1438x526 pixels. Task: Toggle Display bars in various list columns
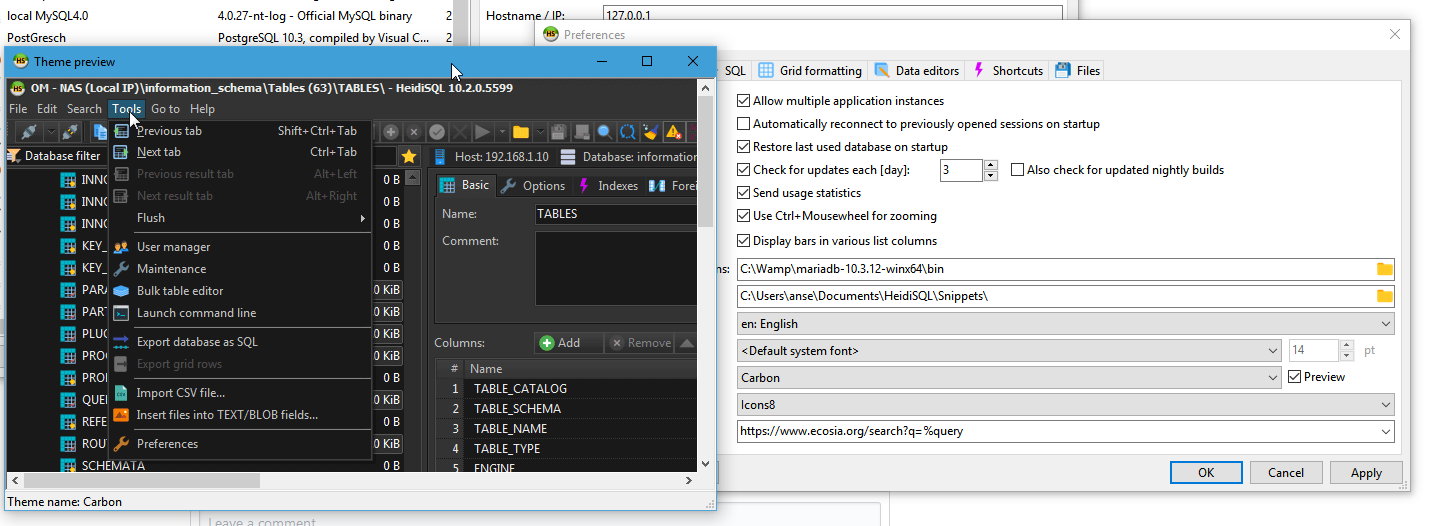[x=743, y=241]
